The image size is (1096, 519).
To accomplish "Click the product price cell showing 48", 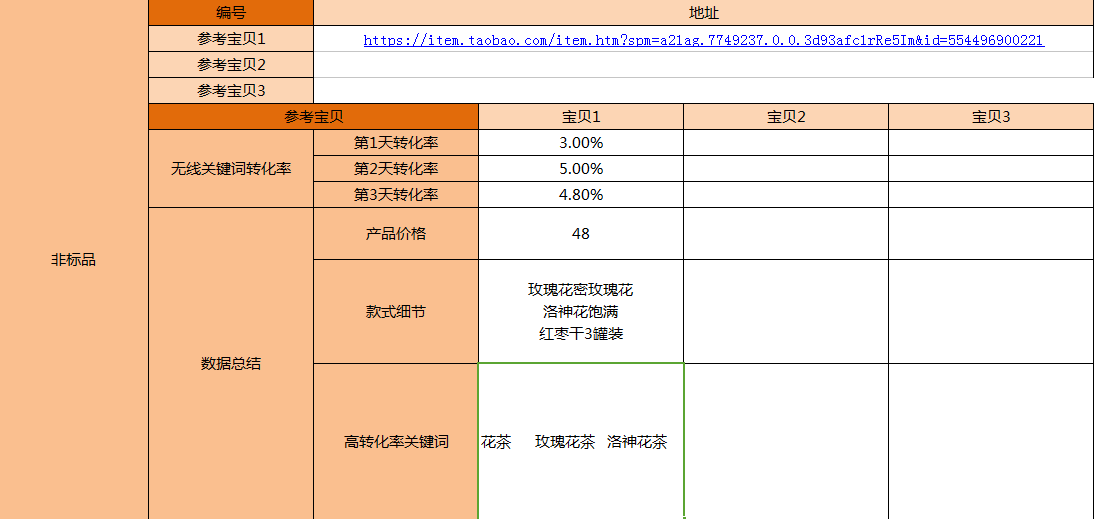I will coord(581,234).
